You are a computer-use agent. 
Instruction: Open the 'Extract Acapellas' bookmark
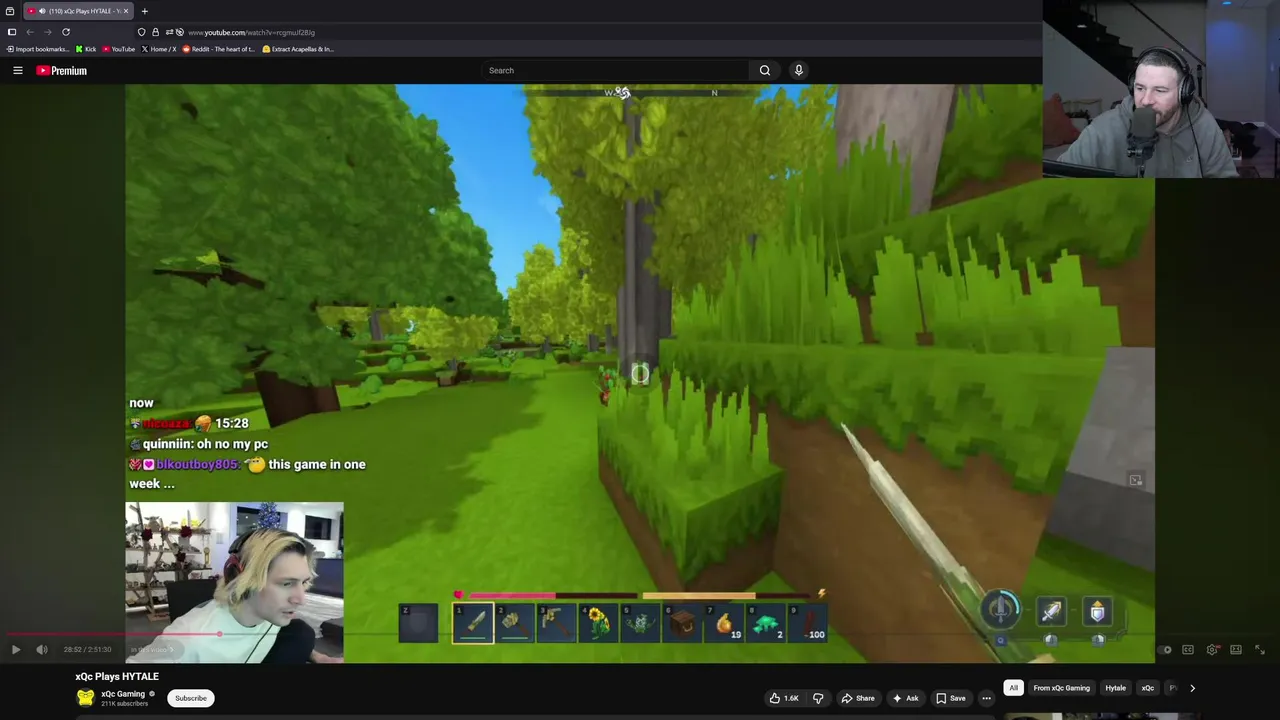pyautogui.click(x=298, y=49)
